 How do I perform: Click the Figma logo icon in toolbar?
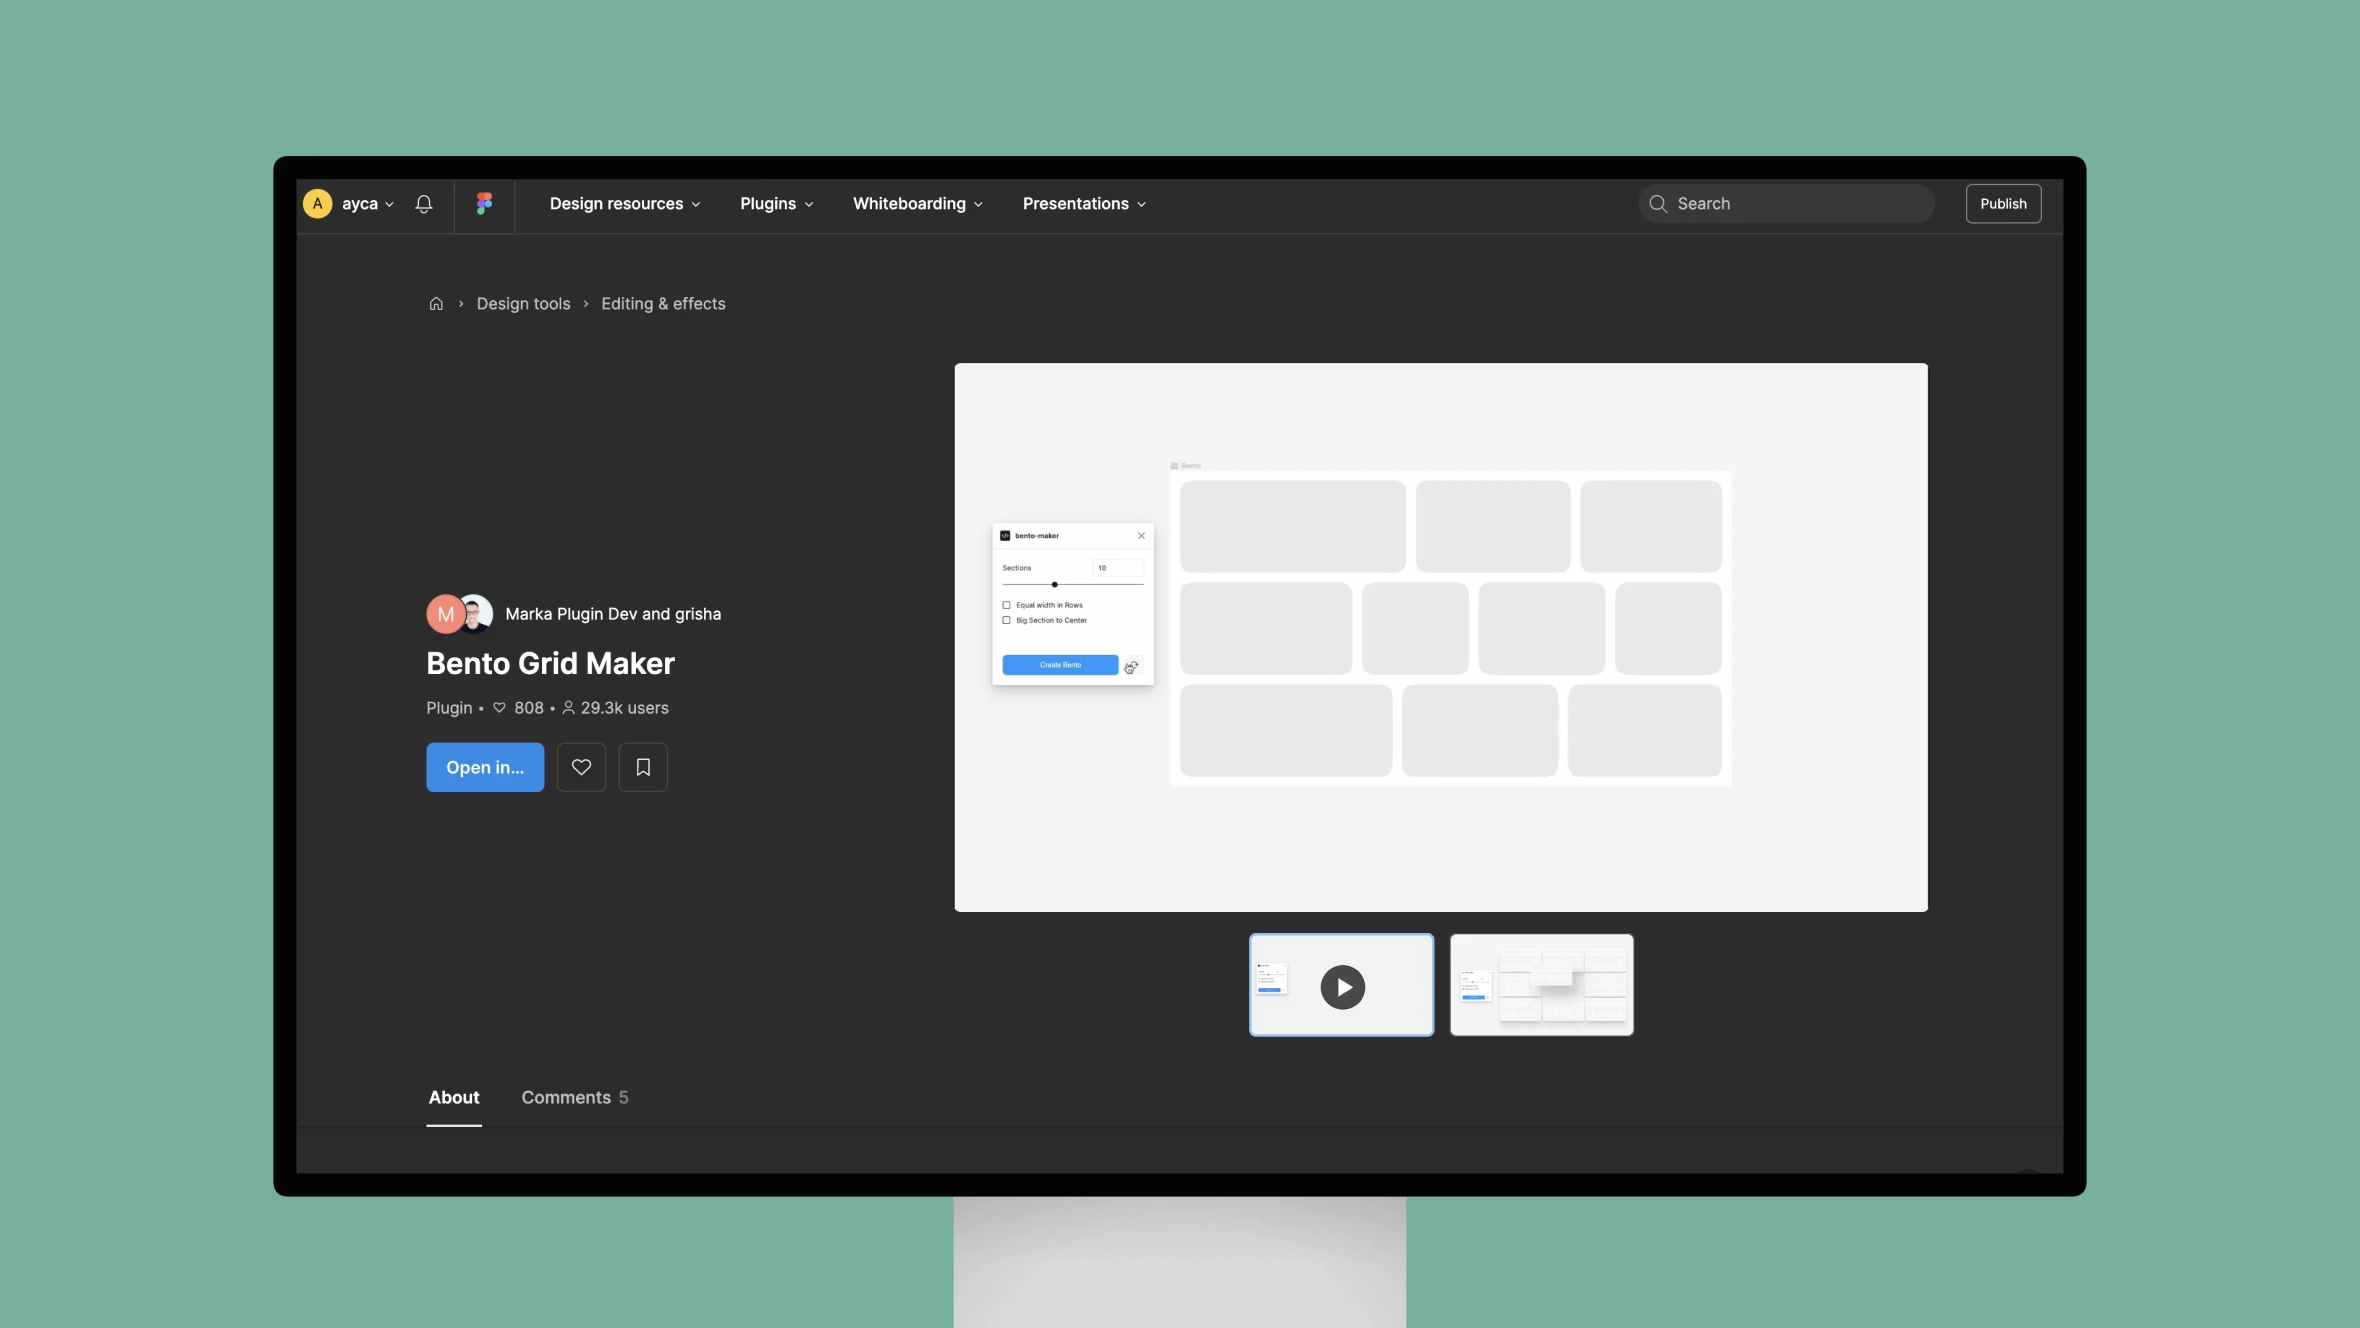pos(483,203)
